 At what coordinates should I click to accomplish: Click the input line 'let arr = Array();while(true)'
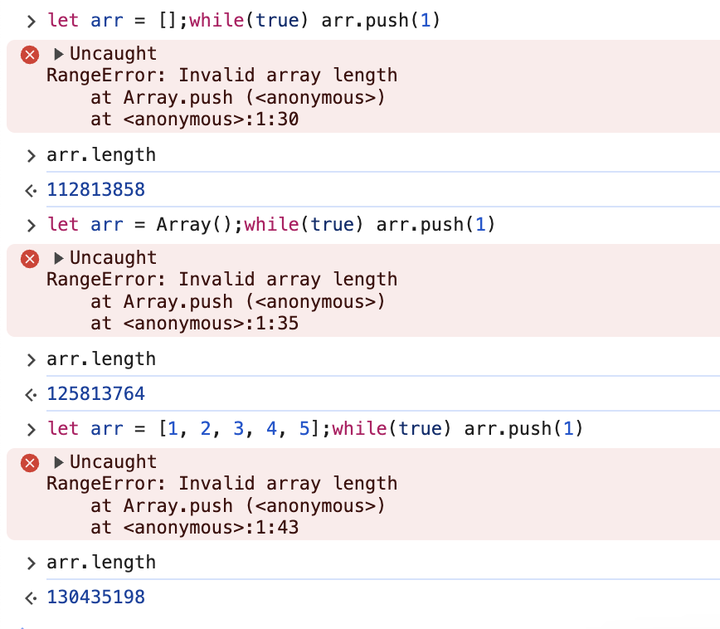point(271,225)
